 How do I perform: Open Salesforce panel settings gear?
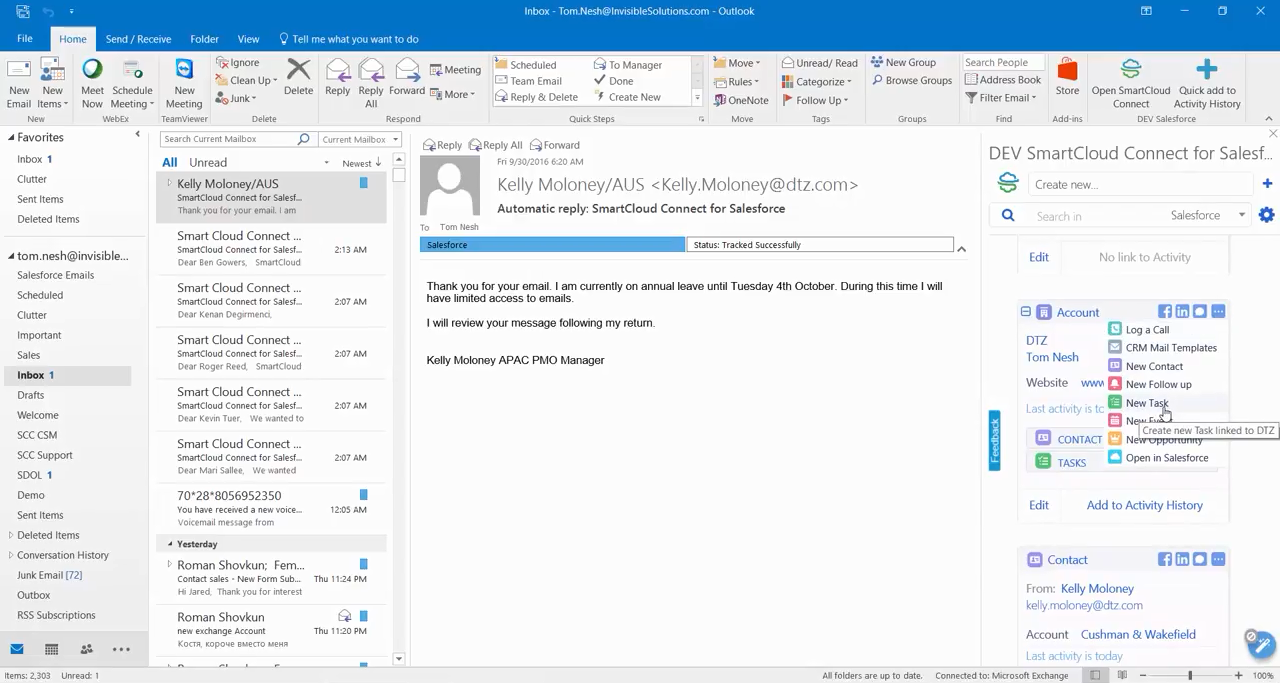click(x=1266, y=214)
